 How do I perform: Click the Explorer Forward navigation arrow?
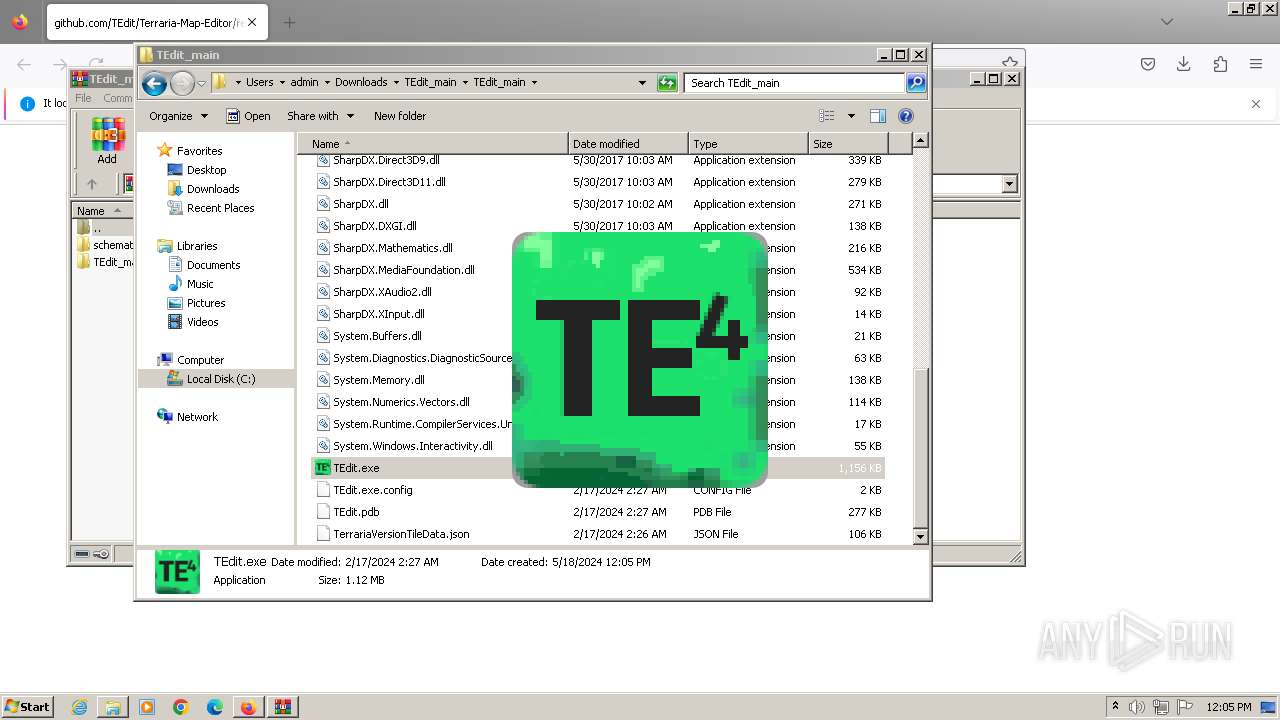[x=182, y=83]
